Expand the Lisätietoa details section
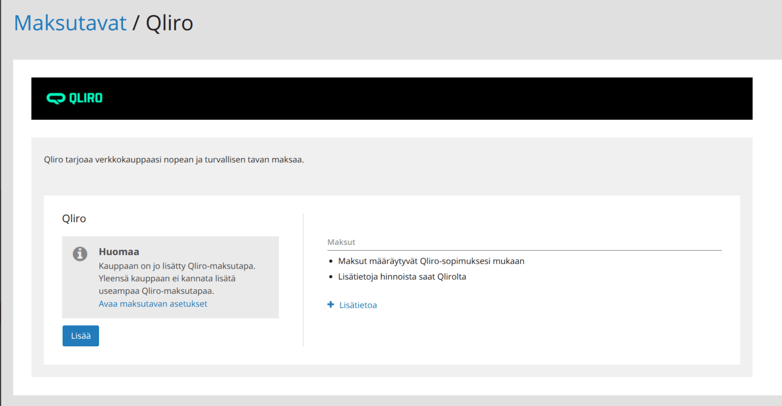 point(357,305)
